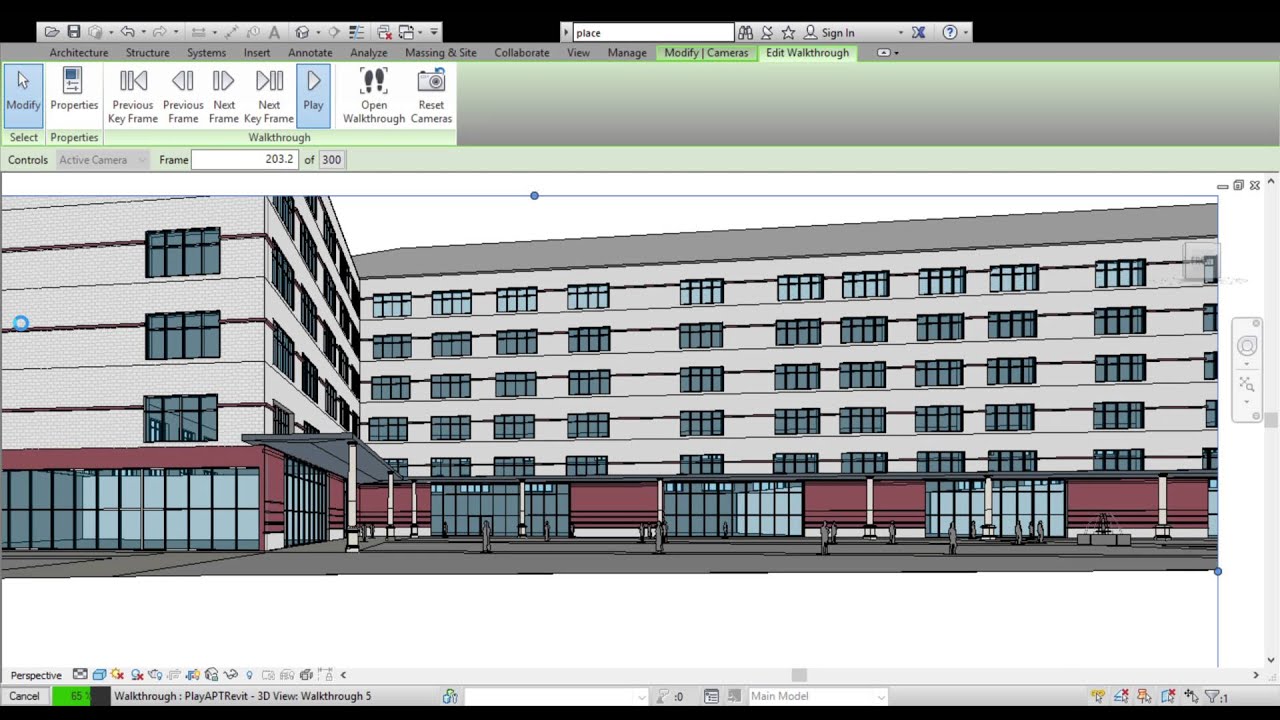Image resolution: width=1280 pixels, height=720 pixels.
Task: Click Switch Windows icon
Action: 406,32
